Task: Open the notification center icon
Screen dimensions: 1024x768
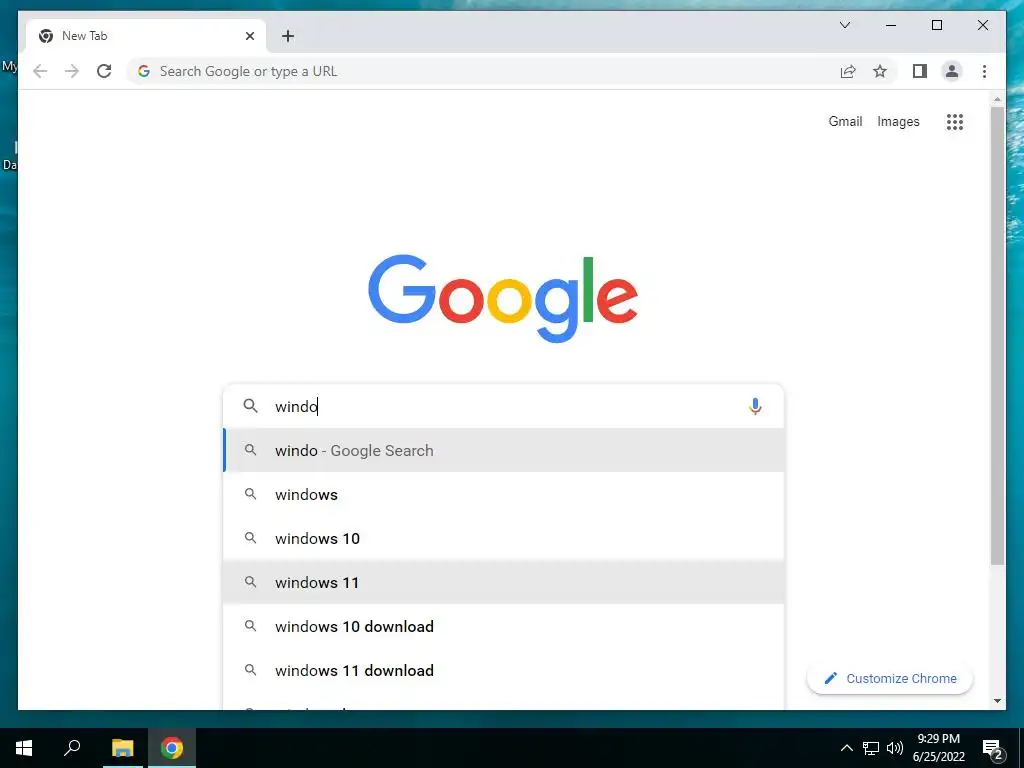Action: click(992, 748)
